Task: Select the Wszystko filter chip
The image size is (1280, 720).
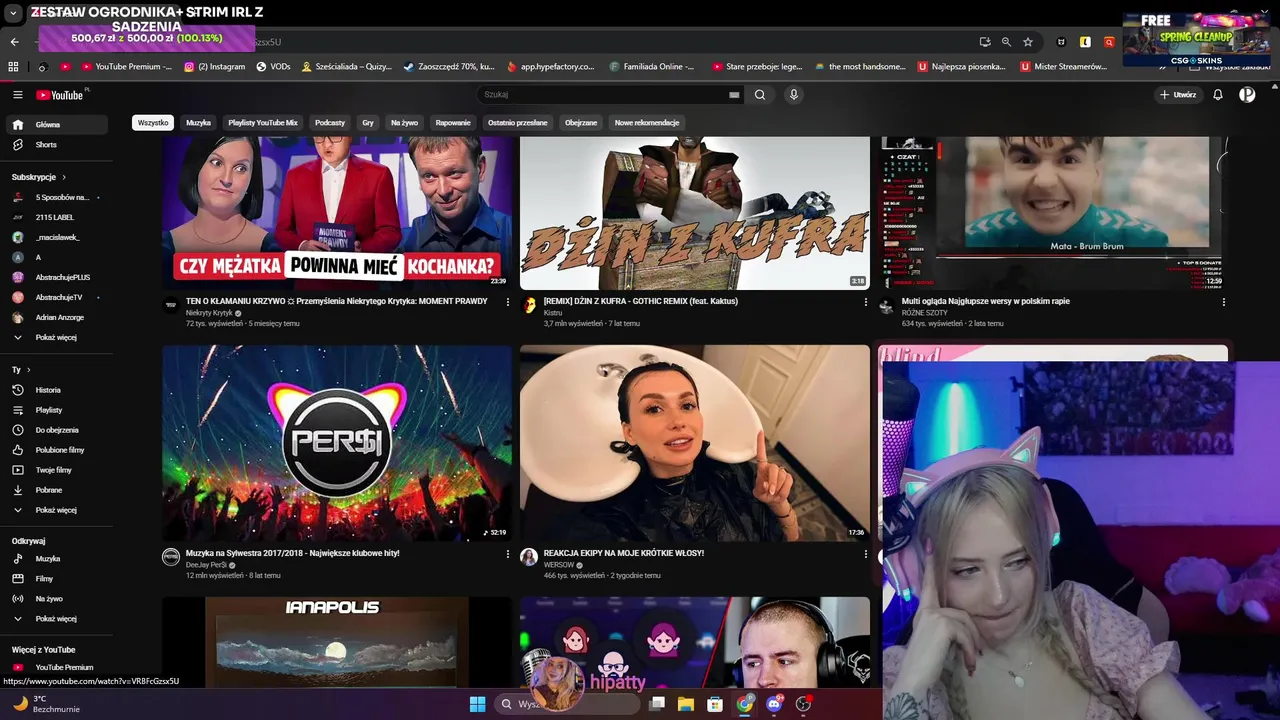Action: 153,123
